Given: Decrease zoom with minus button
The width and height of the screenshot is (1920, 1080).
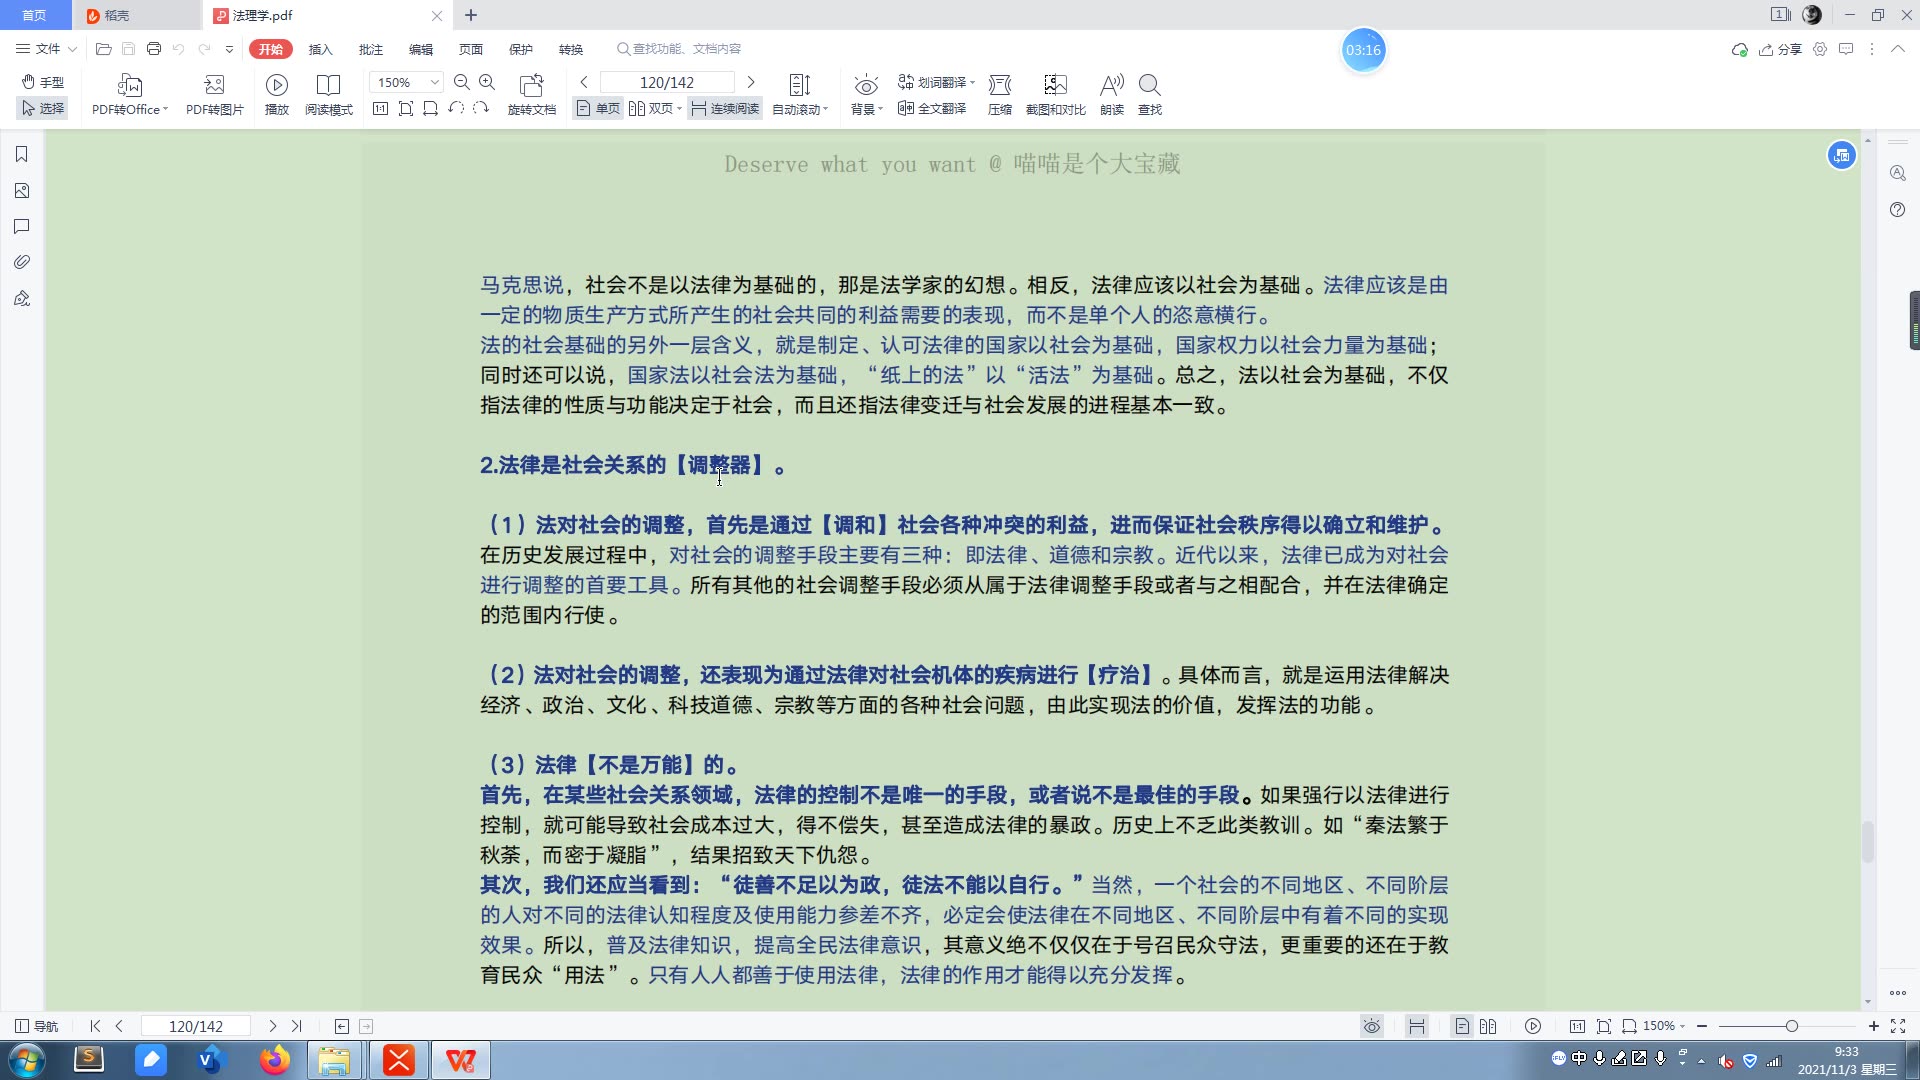Looking at the screenshot, I should click(1702, 1026).
